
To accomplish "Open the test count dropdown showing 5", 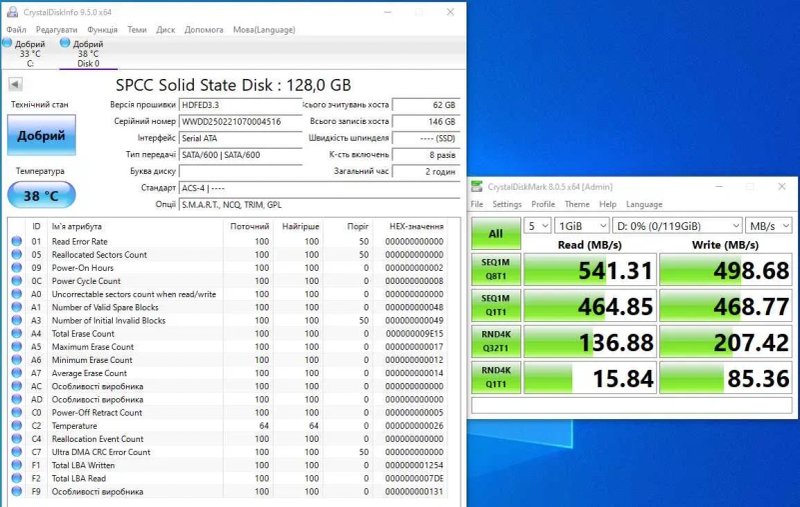I will (x=537, y=226).
